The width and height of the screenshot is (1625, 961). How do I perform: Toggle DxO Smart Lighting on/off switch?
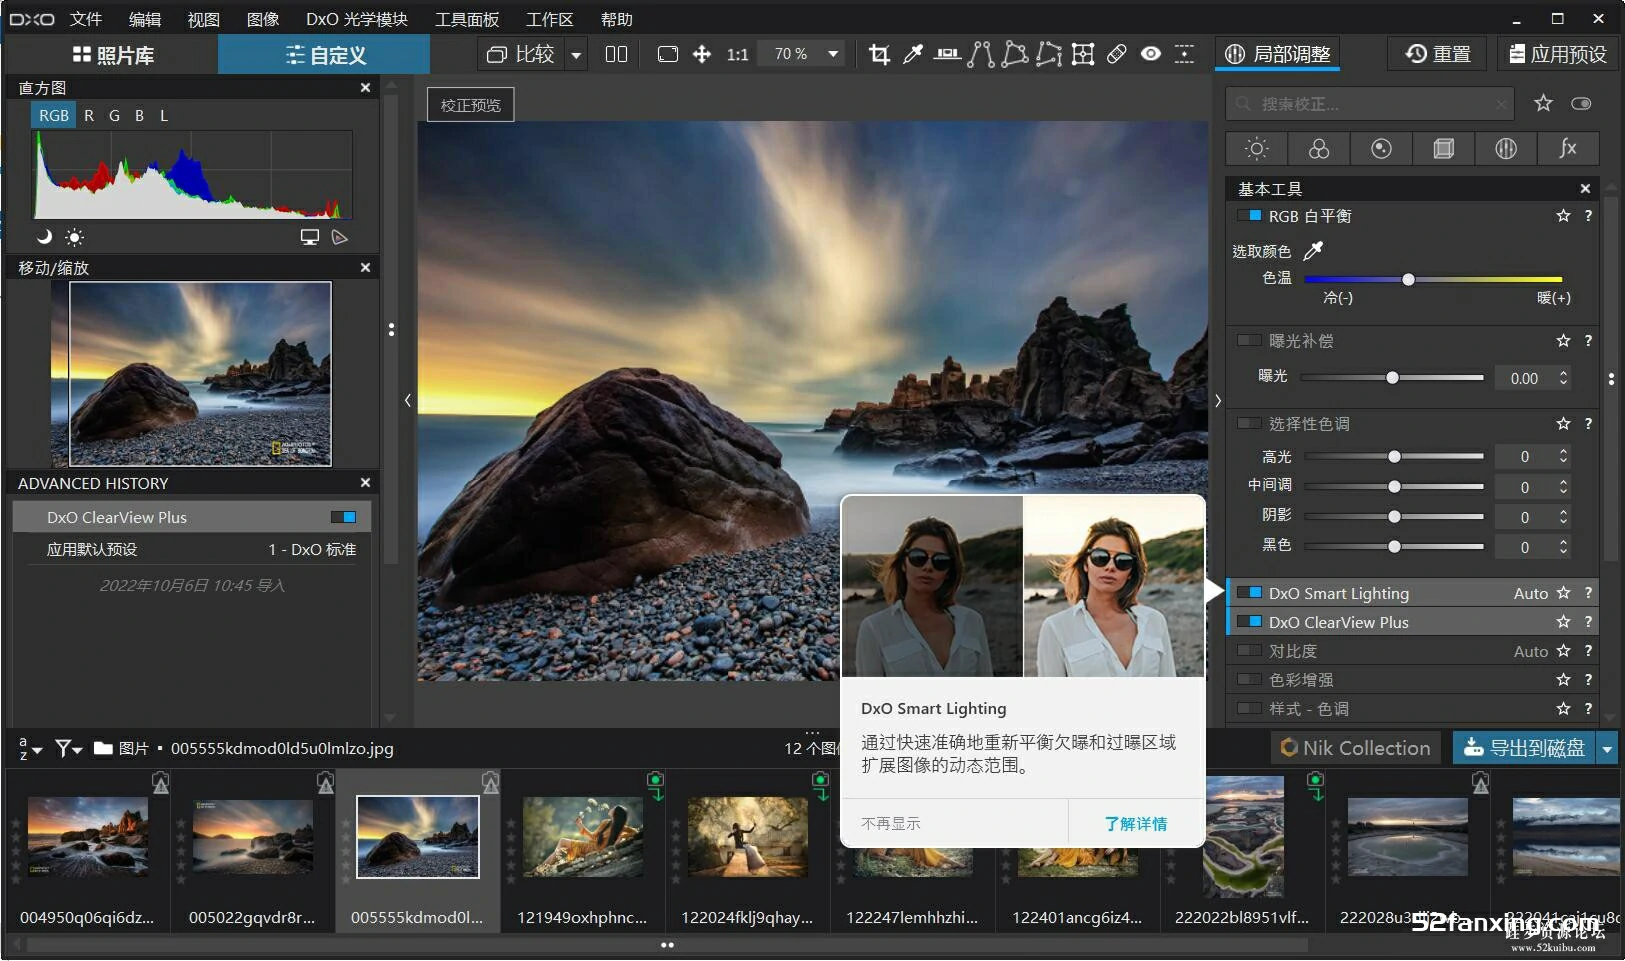coord(1249,593)
